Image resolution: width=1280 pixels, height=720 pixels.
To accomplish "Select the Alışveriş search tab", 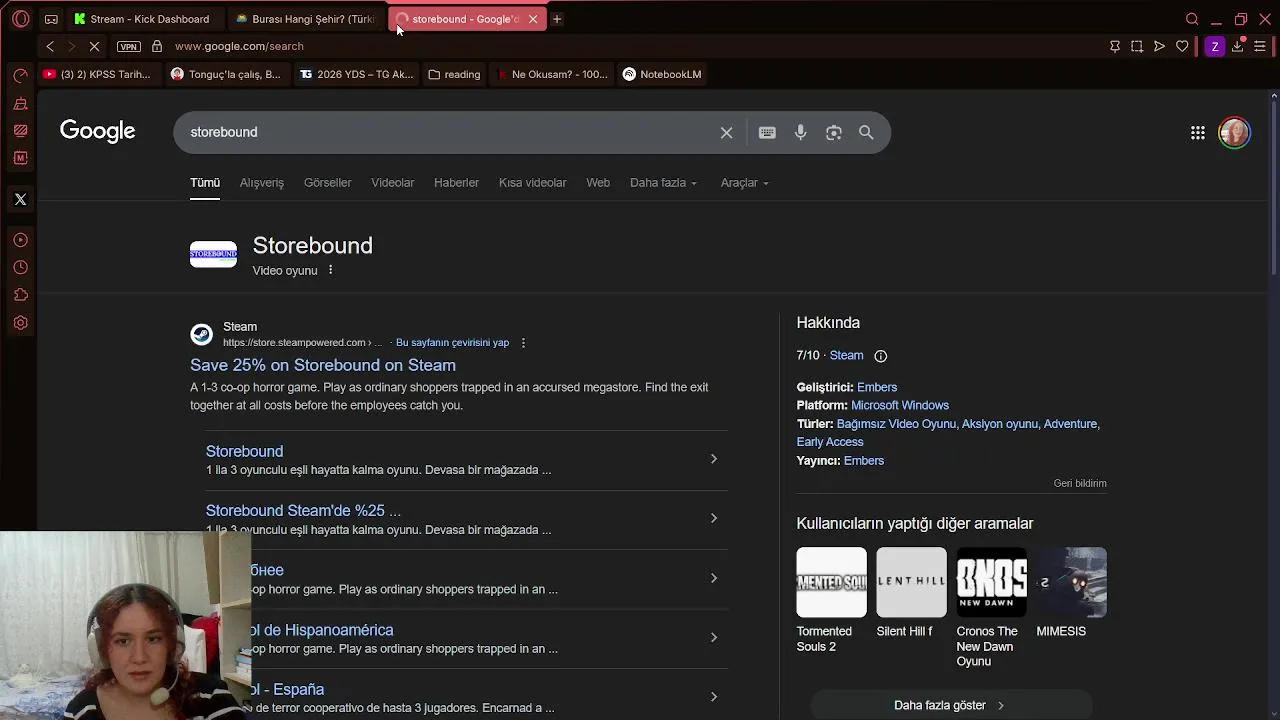I will coord(262,183).
